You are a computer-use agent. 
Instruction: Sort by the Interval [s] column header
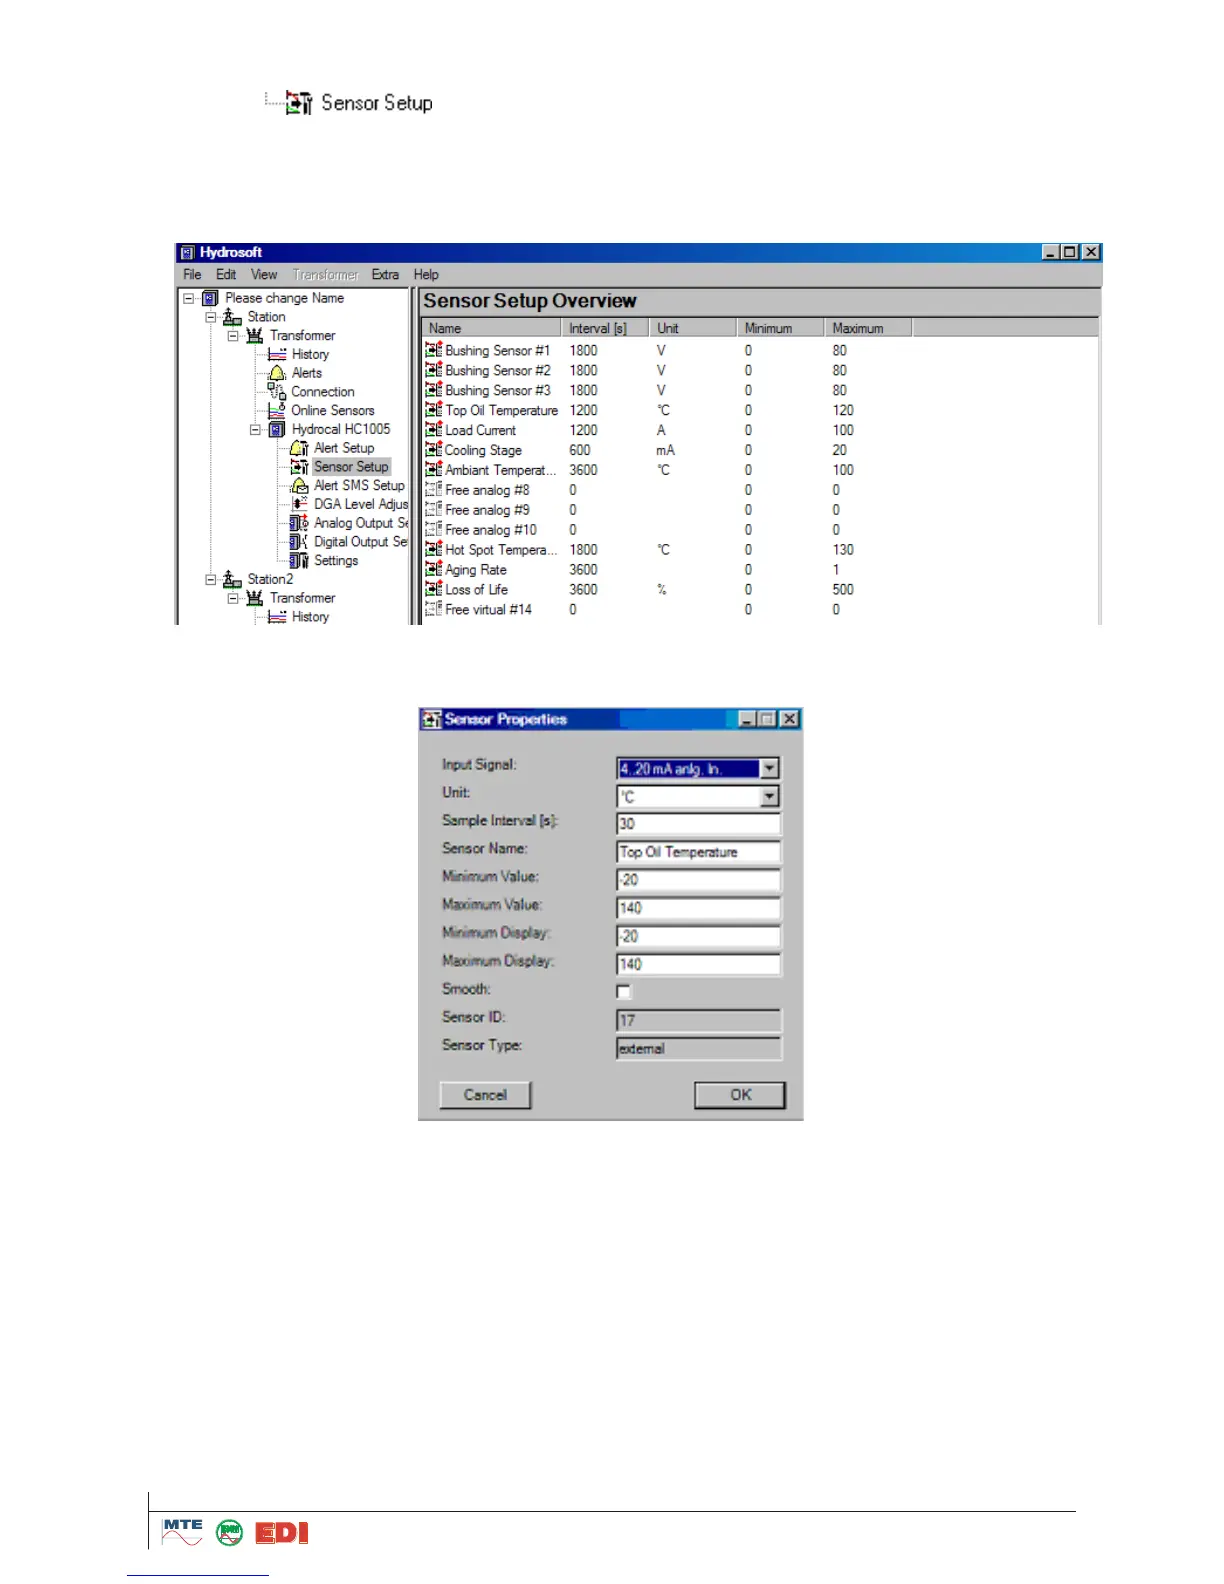tap(605, 328)
